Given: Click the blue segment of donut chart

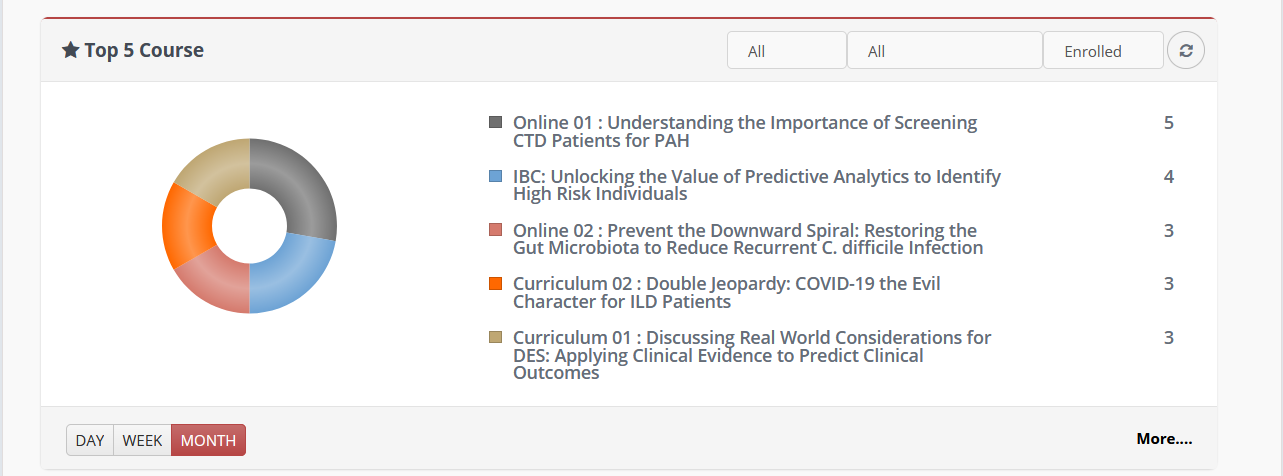Looking at the screenshot, I should click(x=289, y=275).
